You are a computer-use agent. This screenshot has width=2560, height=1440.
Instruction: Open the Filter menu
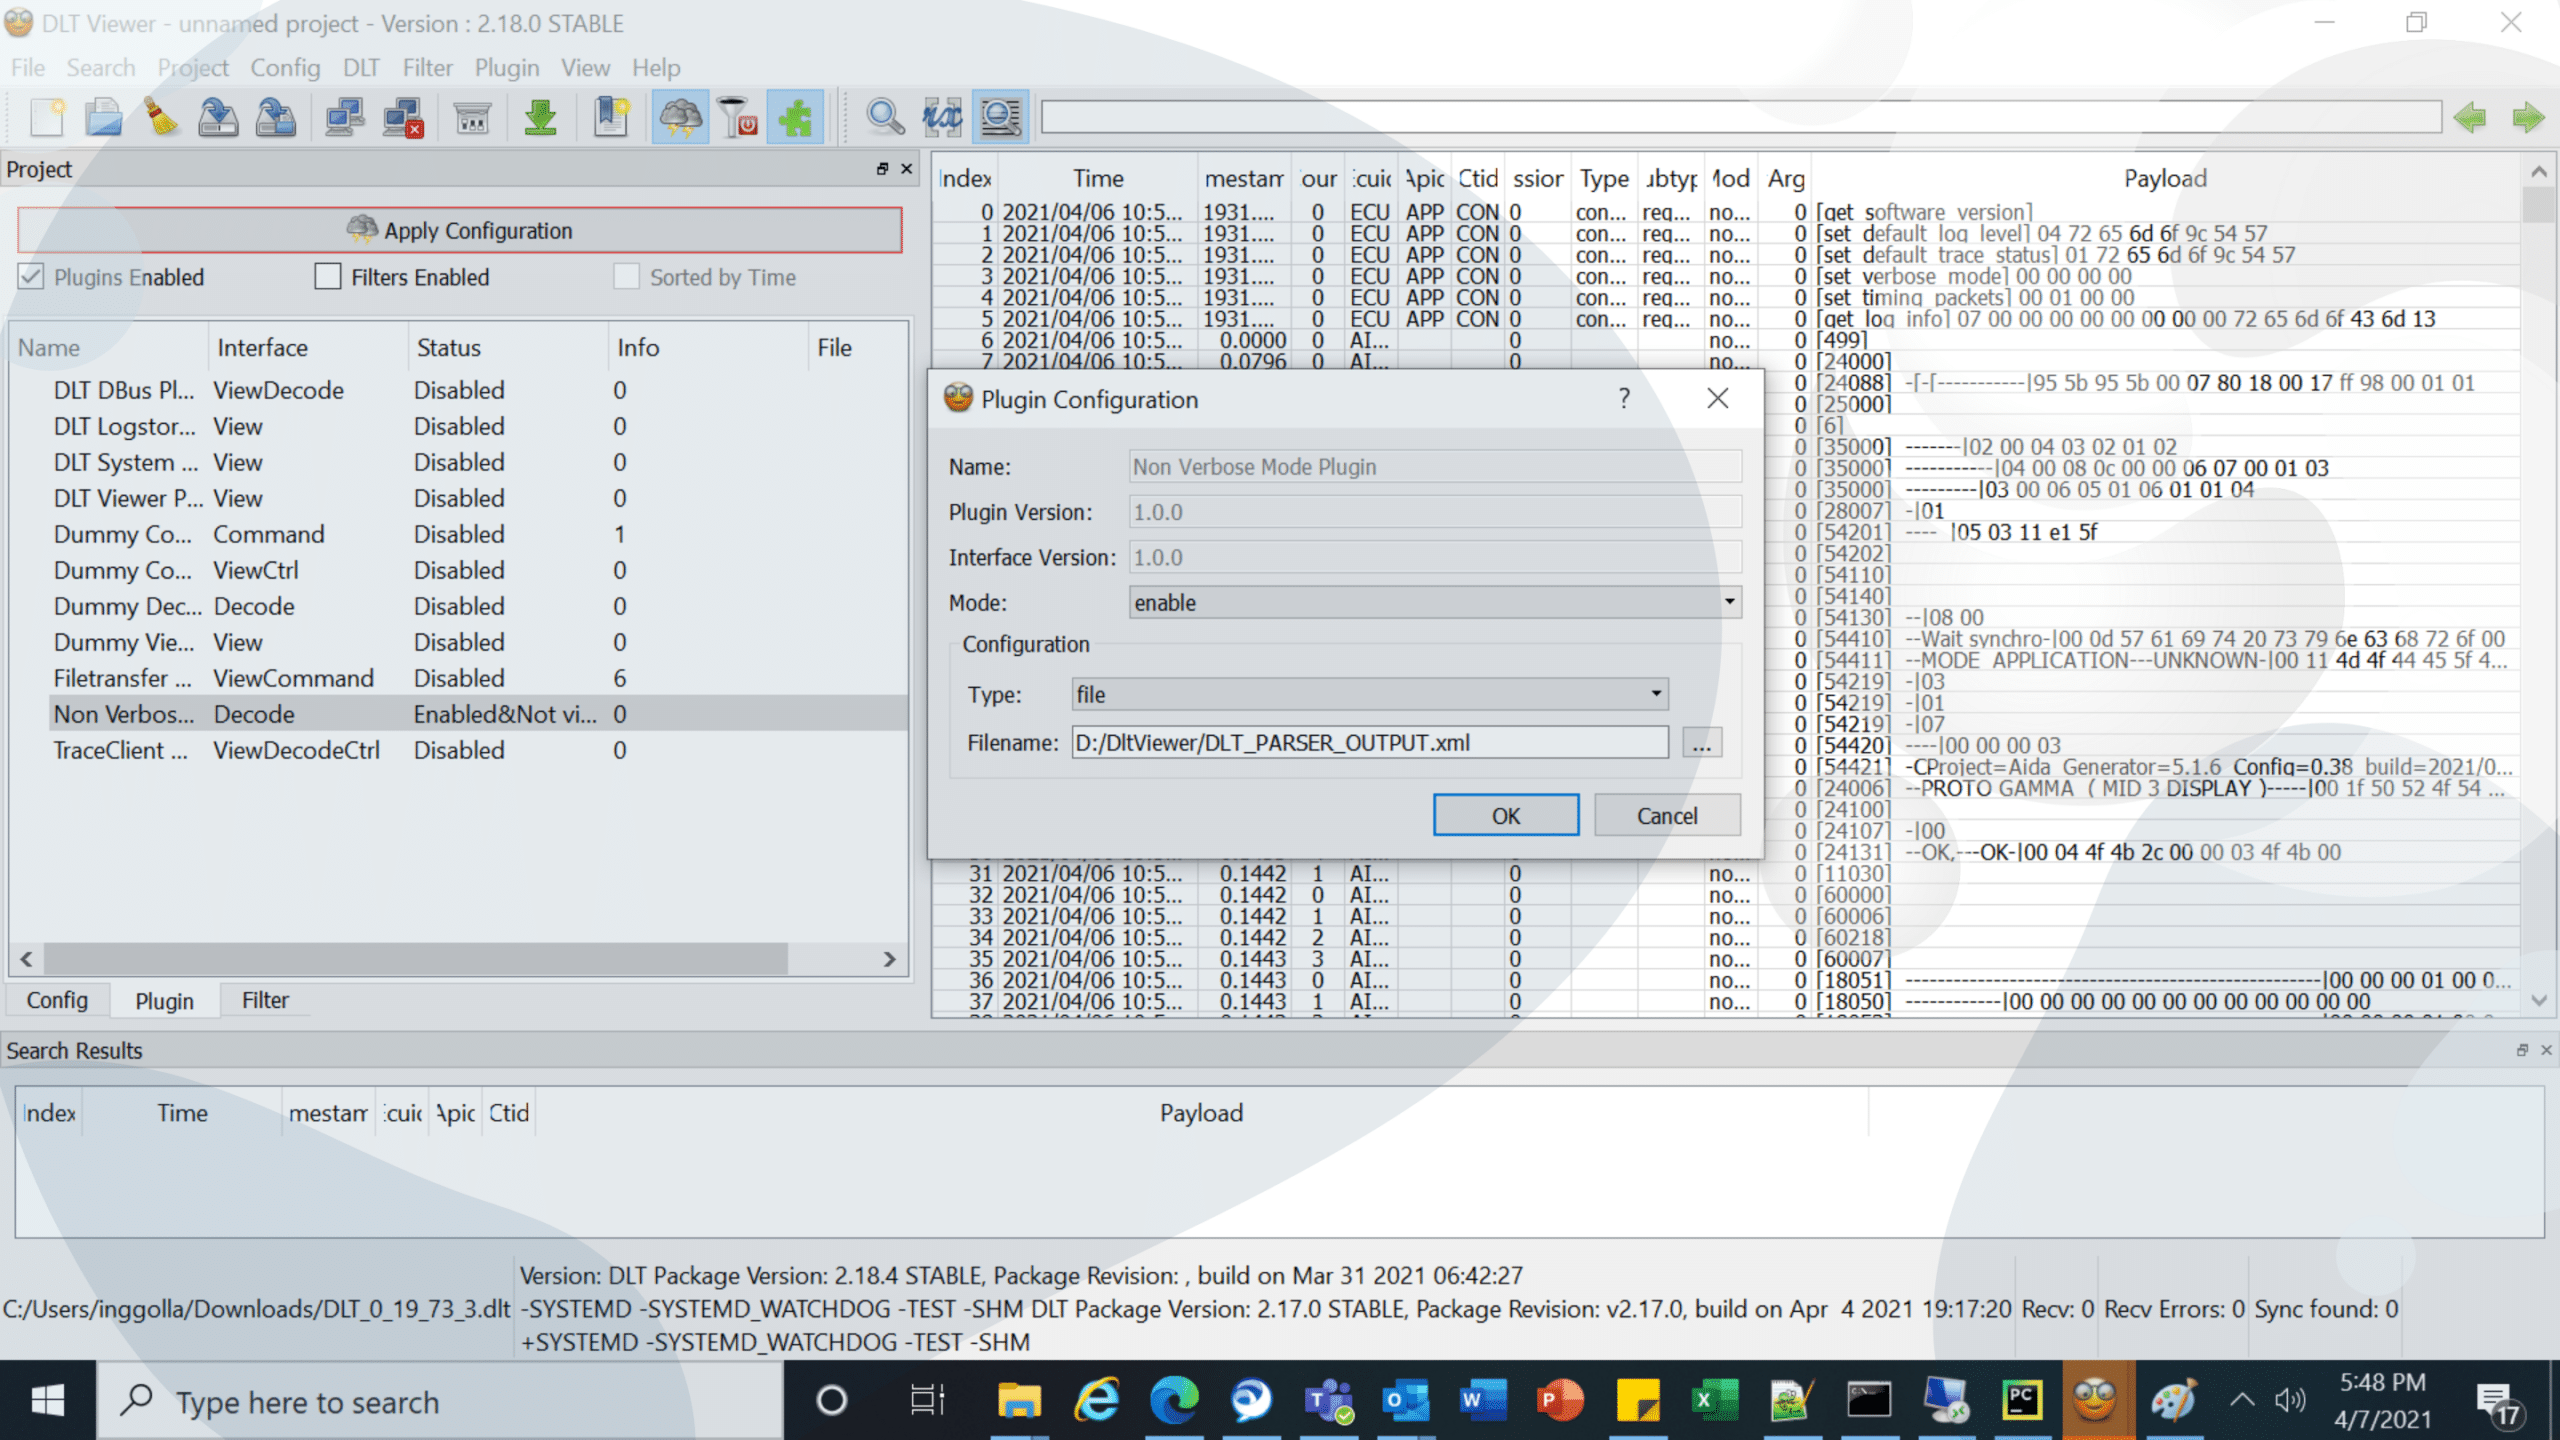(428, 68)
